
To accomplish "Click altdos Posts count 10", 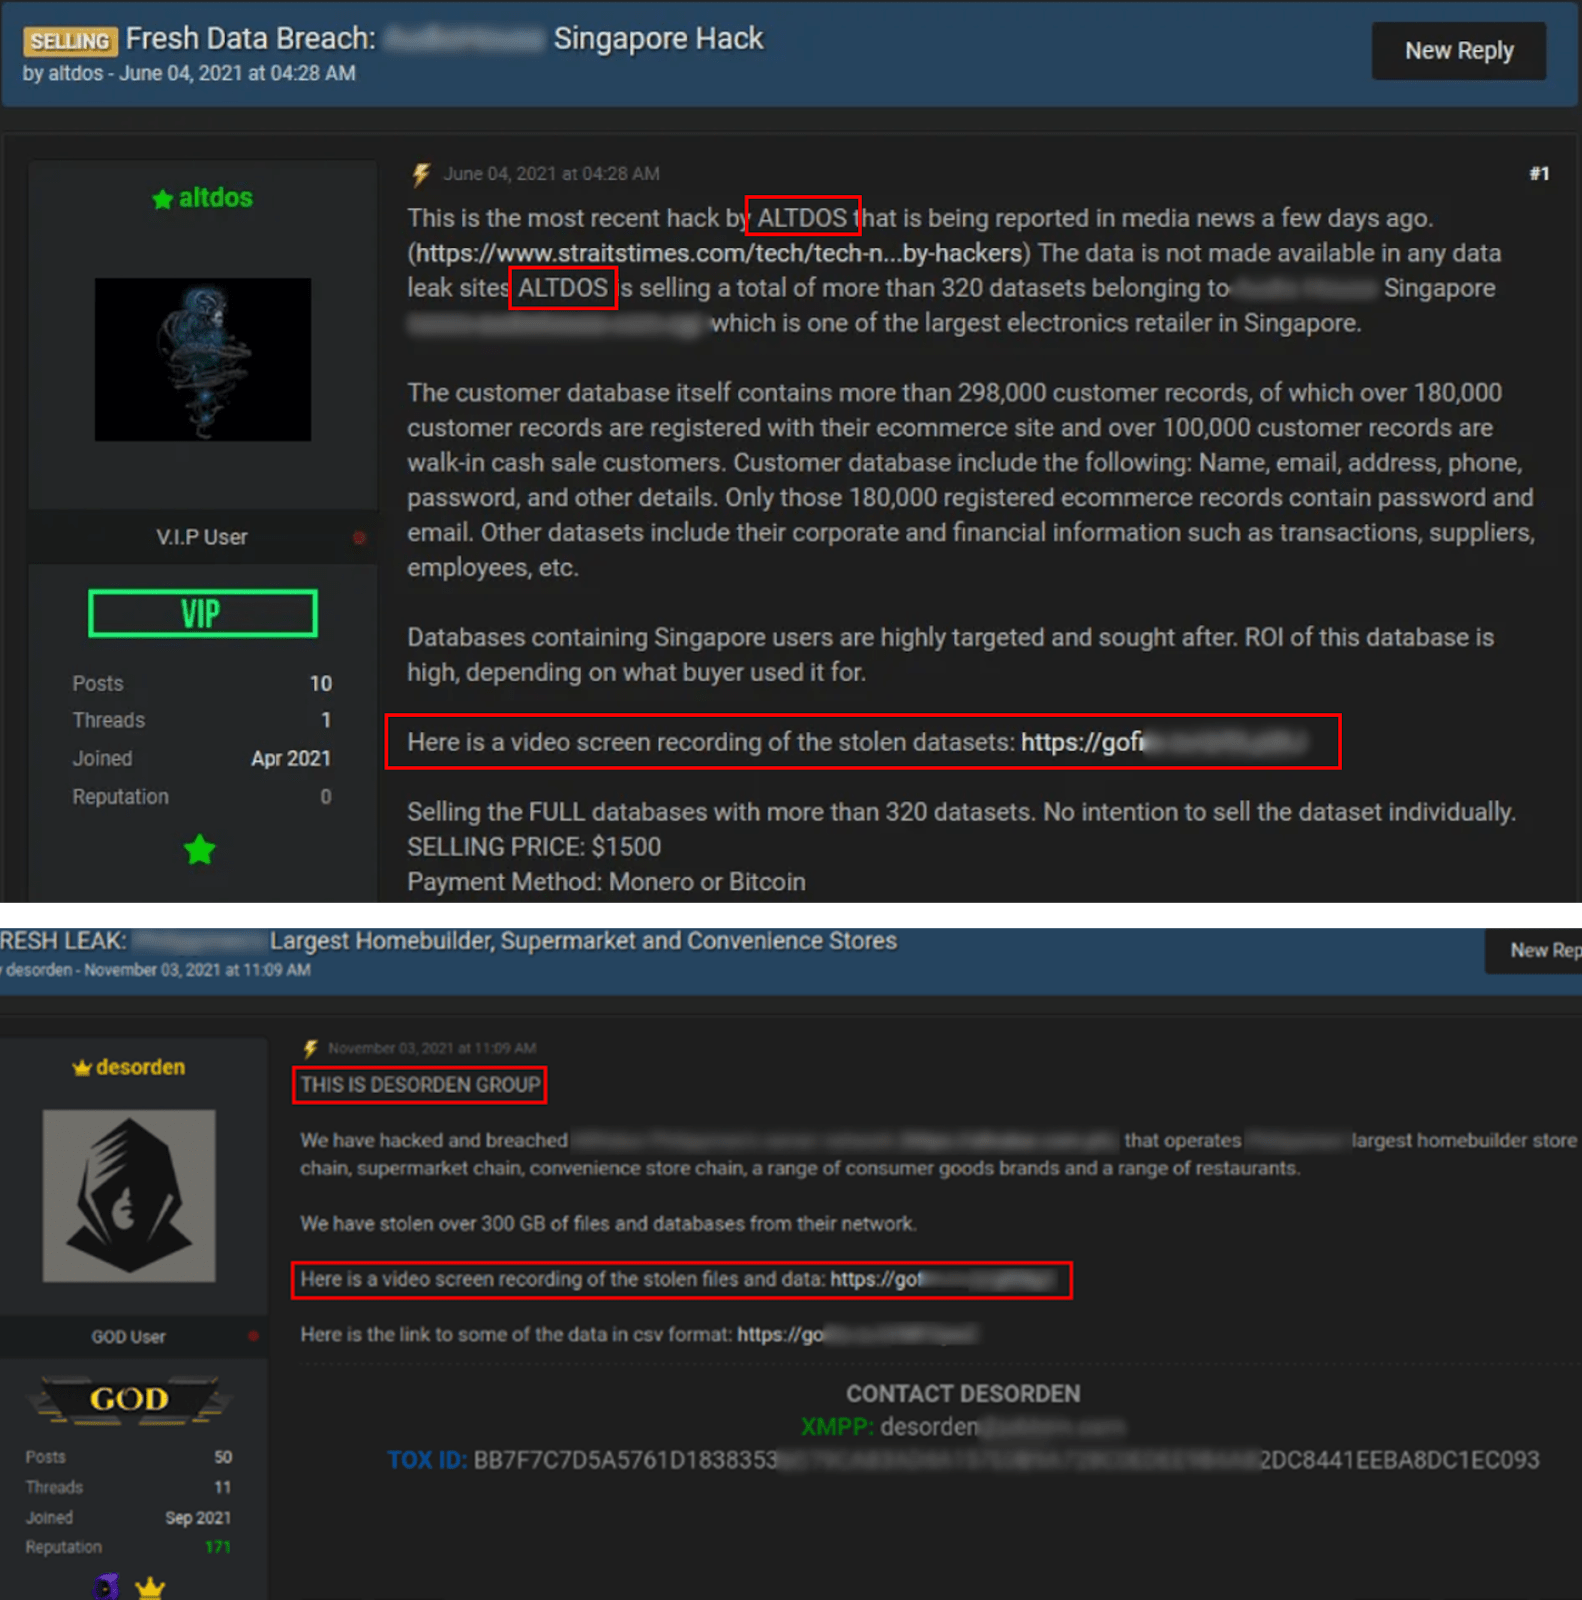I will pyautogui.click(x=320, y=683).
